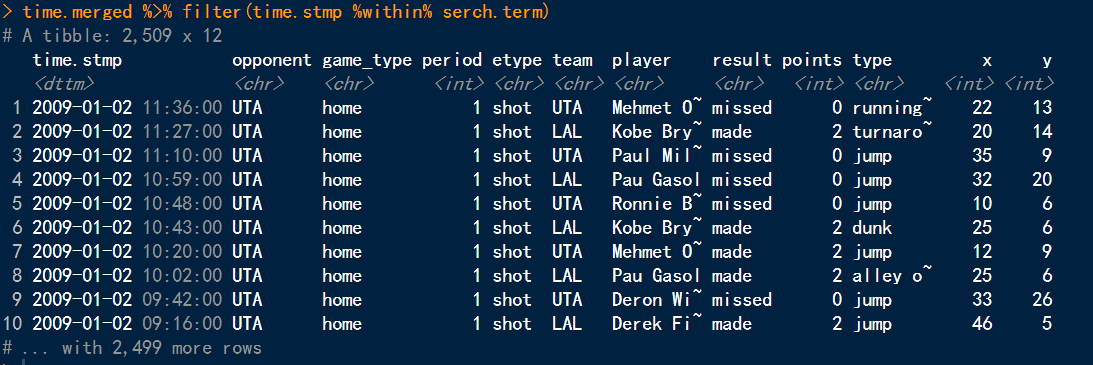Click the timestamp 11:36:00 in row 1

point(183,108)
